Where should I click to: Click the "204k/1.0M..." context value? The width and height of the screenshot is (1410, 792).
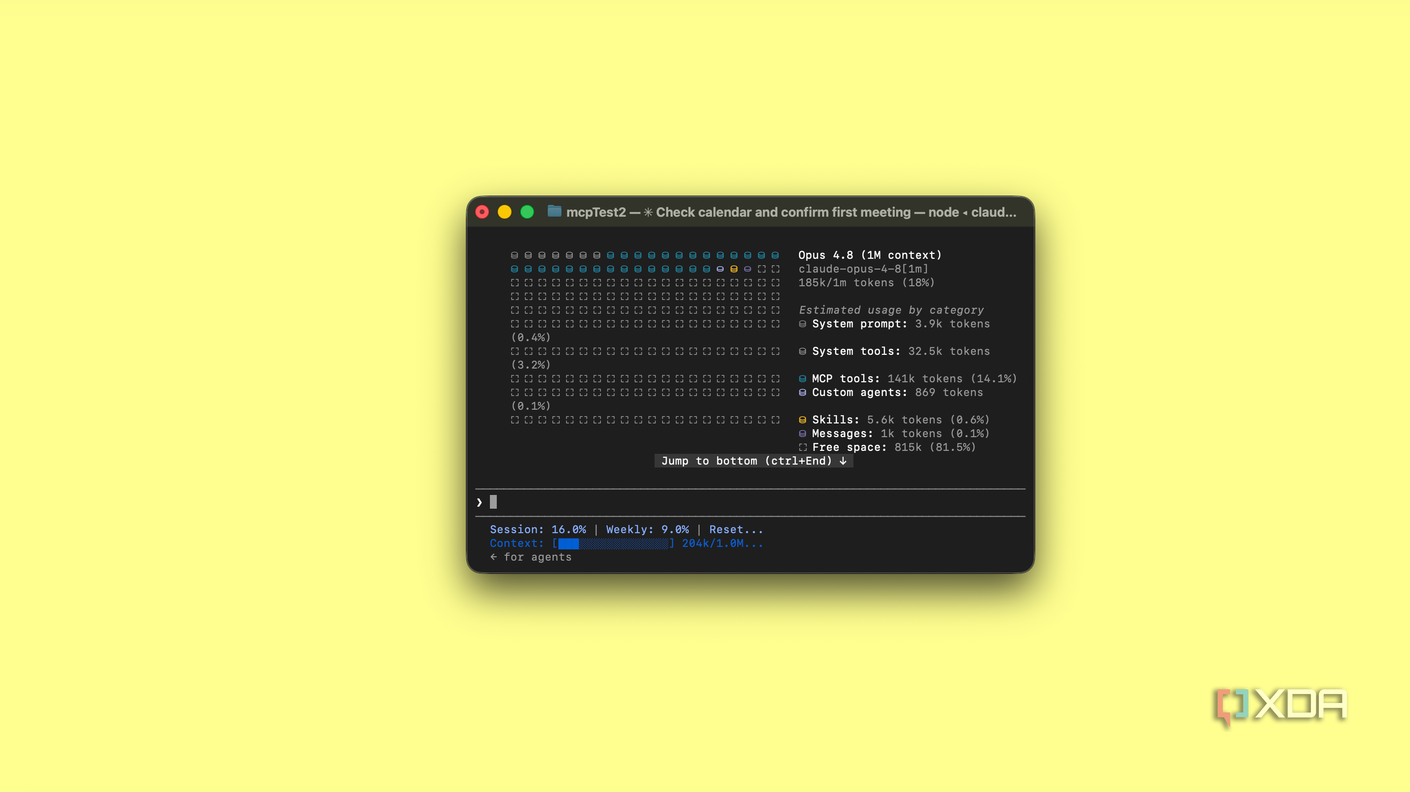722,544
